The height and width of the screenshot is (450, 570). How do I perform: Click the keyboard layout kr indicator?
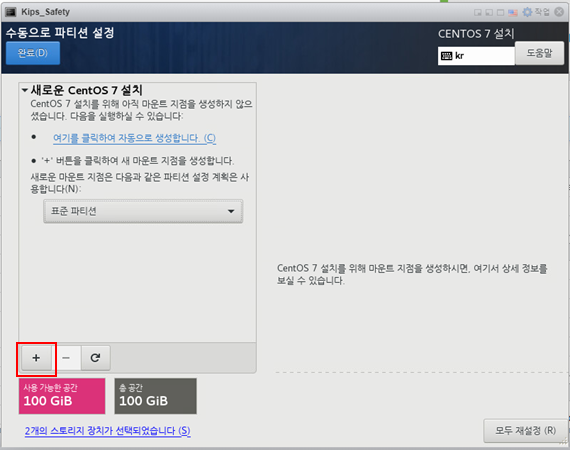(x=476, y=56)
